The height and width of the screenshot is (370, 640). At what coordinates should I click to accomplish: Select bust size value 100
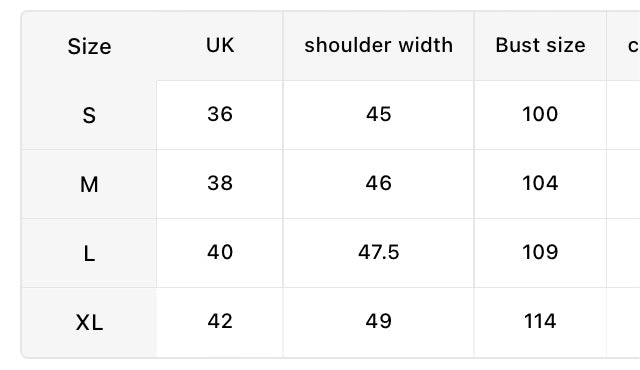pyautogui.click(x=540, y=115)
